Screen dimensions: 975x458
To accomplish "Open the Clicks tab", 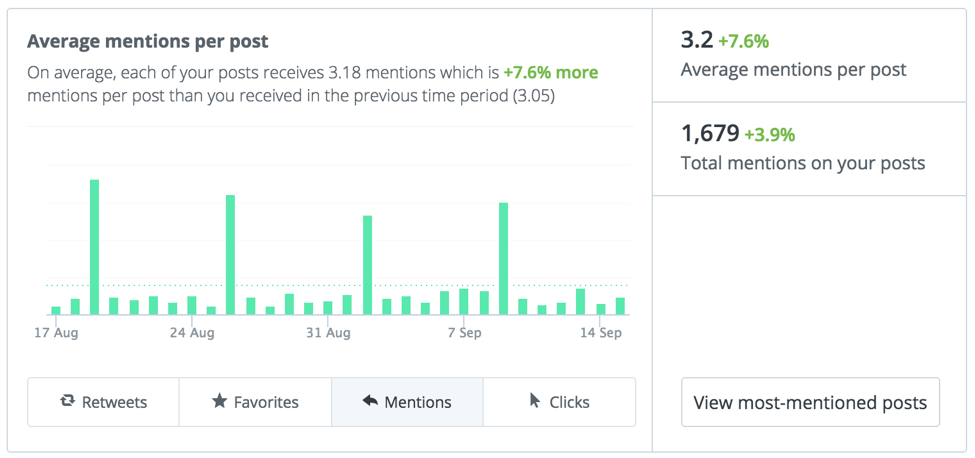I will 559,402.
